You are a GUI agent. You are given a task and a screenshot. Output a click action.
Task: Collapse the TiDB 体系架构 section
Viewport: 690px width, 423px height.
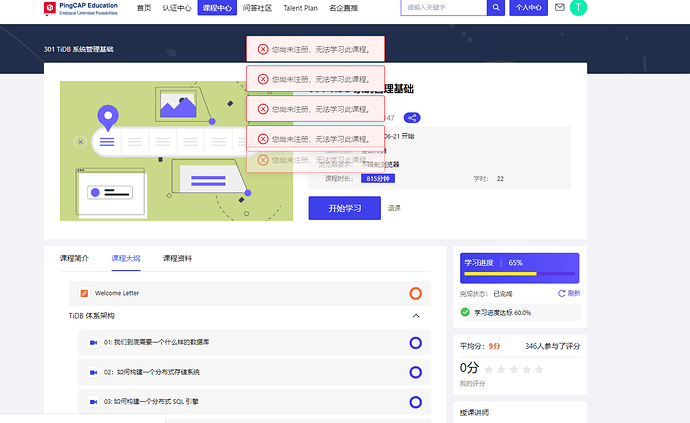(x=415, y=316)
